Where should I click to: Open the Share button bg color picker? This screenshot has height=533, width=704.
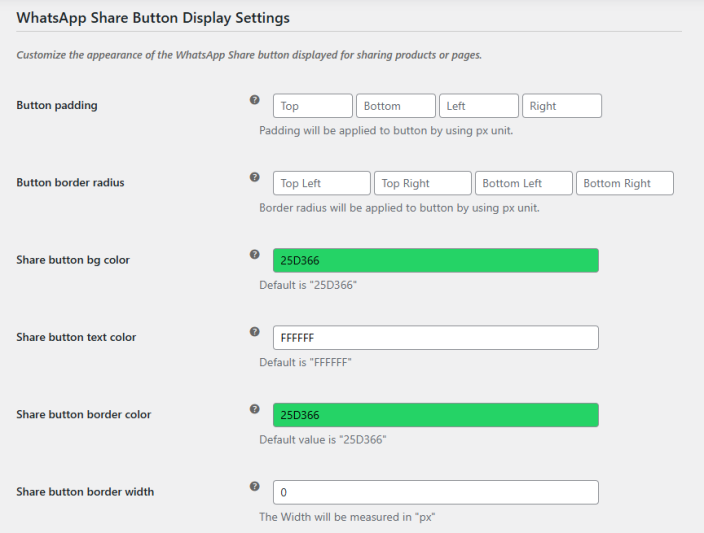pyautogui.click(x=436, y=260)
